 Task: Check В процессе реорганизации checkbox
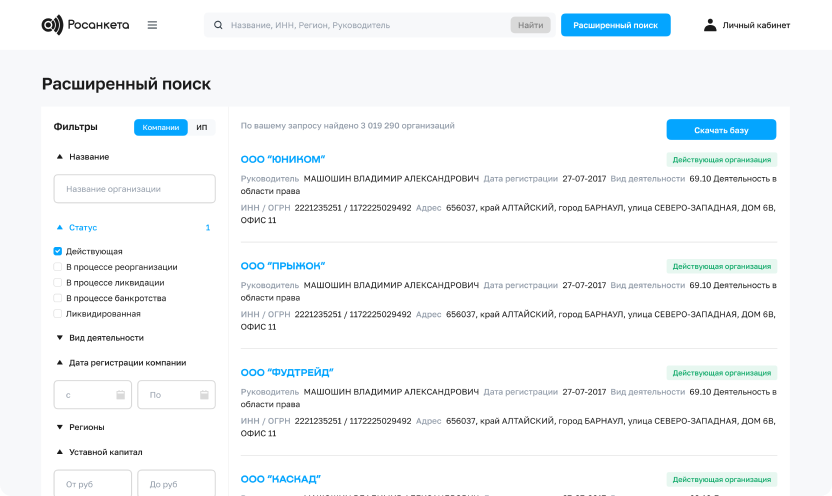pos(58,267)
